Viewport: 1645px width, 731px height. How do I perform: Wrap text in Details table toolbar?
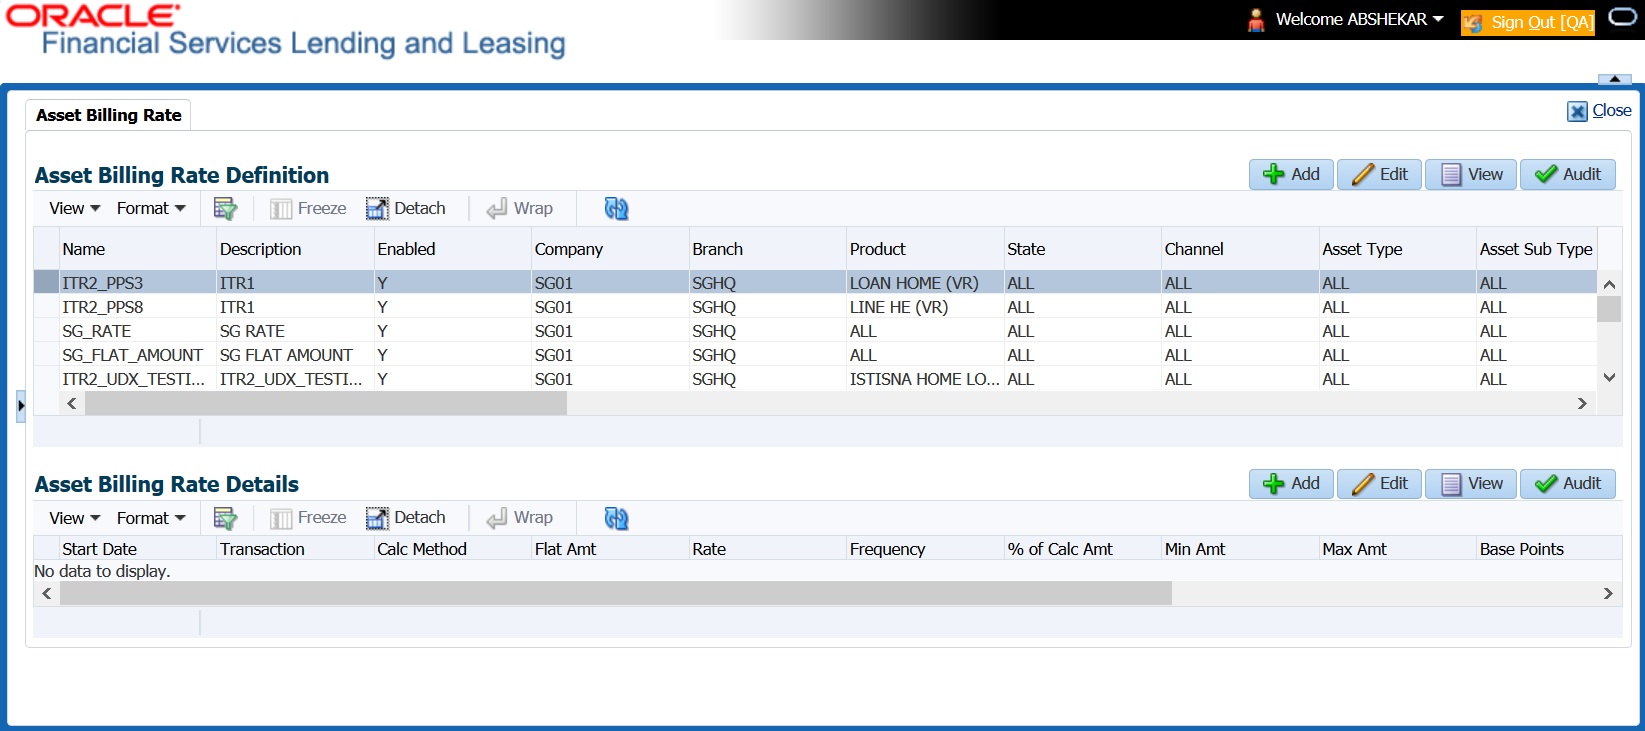point(520,518)
